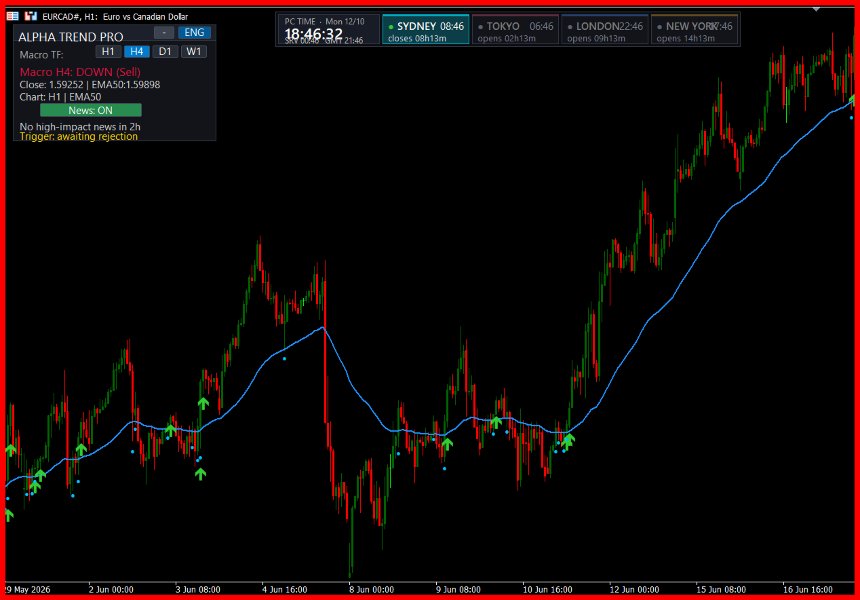The width and height of the screenshot is (860, 600).
Task: Select D1 macro timeframe
Action: click(x=165, y=52)
